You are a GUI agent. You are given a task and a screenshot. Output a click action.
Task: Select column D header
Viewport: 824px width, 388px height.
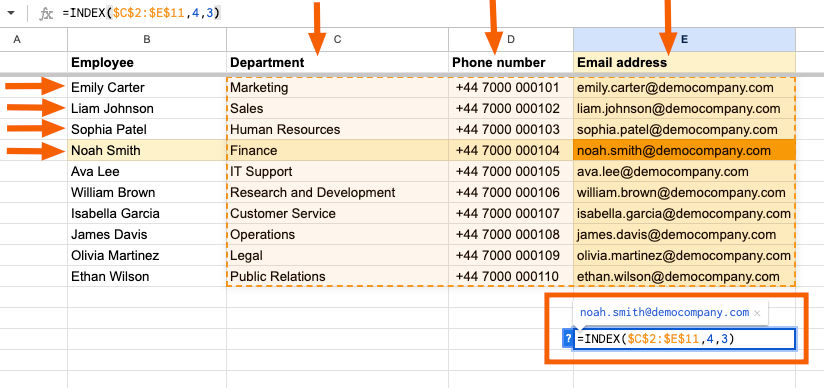pos(511,39)
